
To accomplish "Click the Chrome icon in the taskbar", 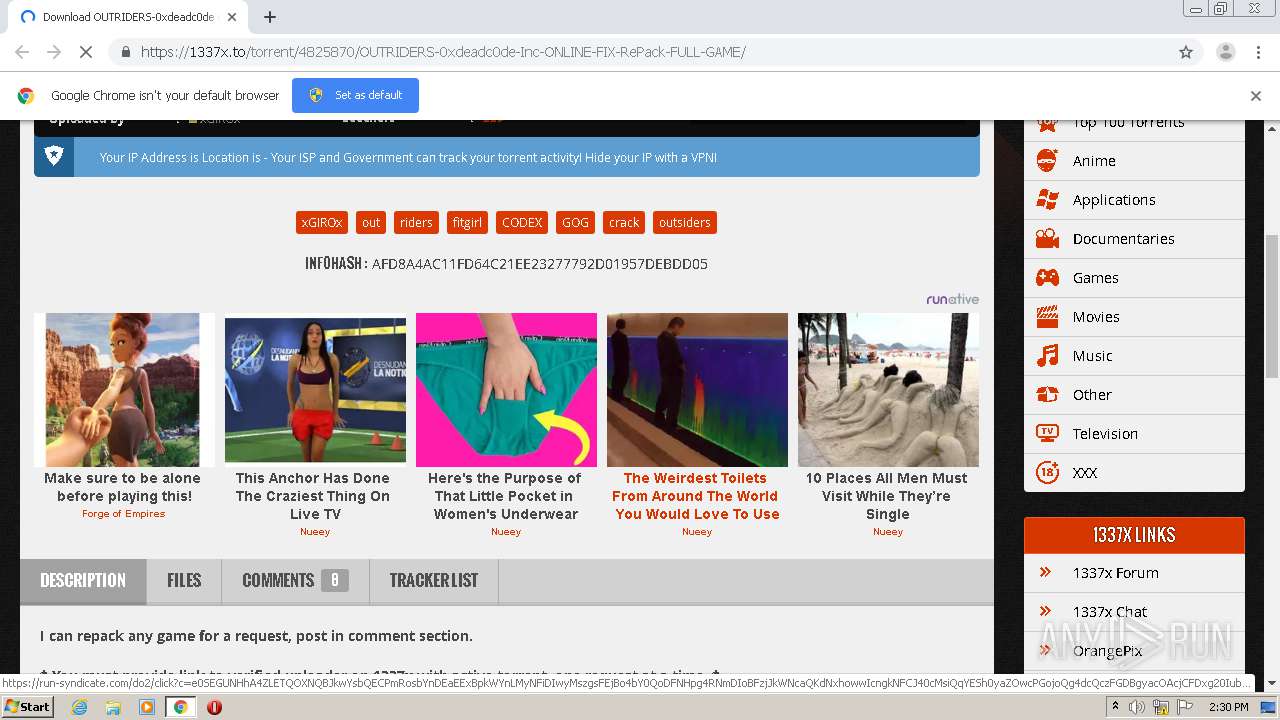I will pos(181,707).
